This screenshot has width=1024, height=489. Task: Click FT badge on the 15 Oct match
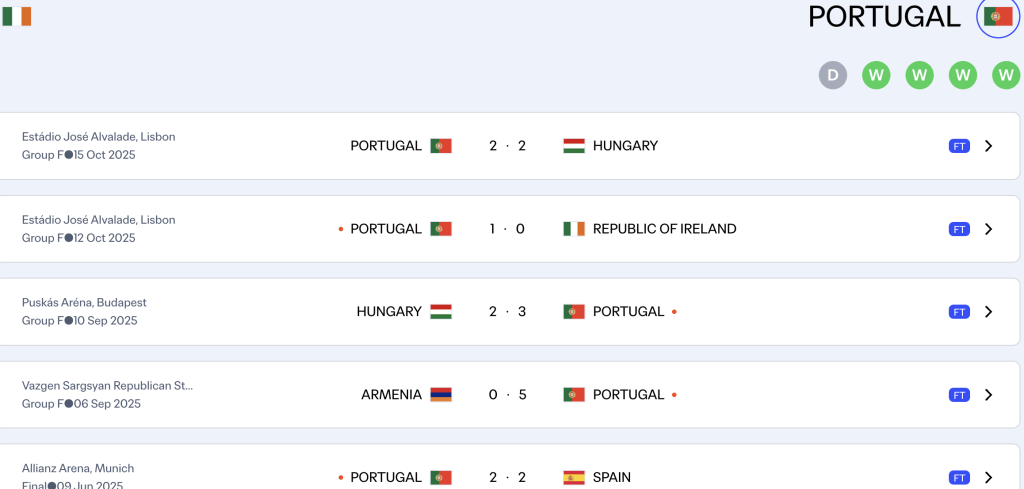[x=959, y=146]
